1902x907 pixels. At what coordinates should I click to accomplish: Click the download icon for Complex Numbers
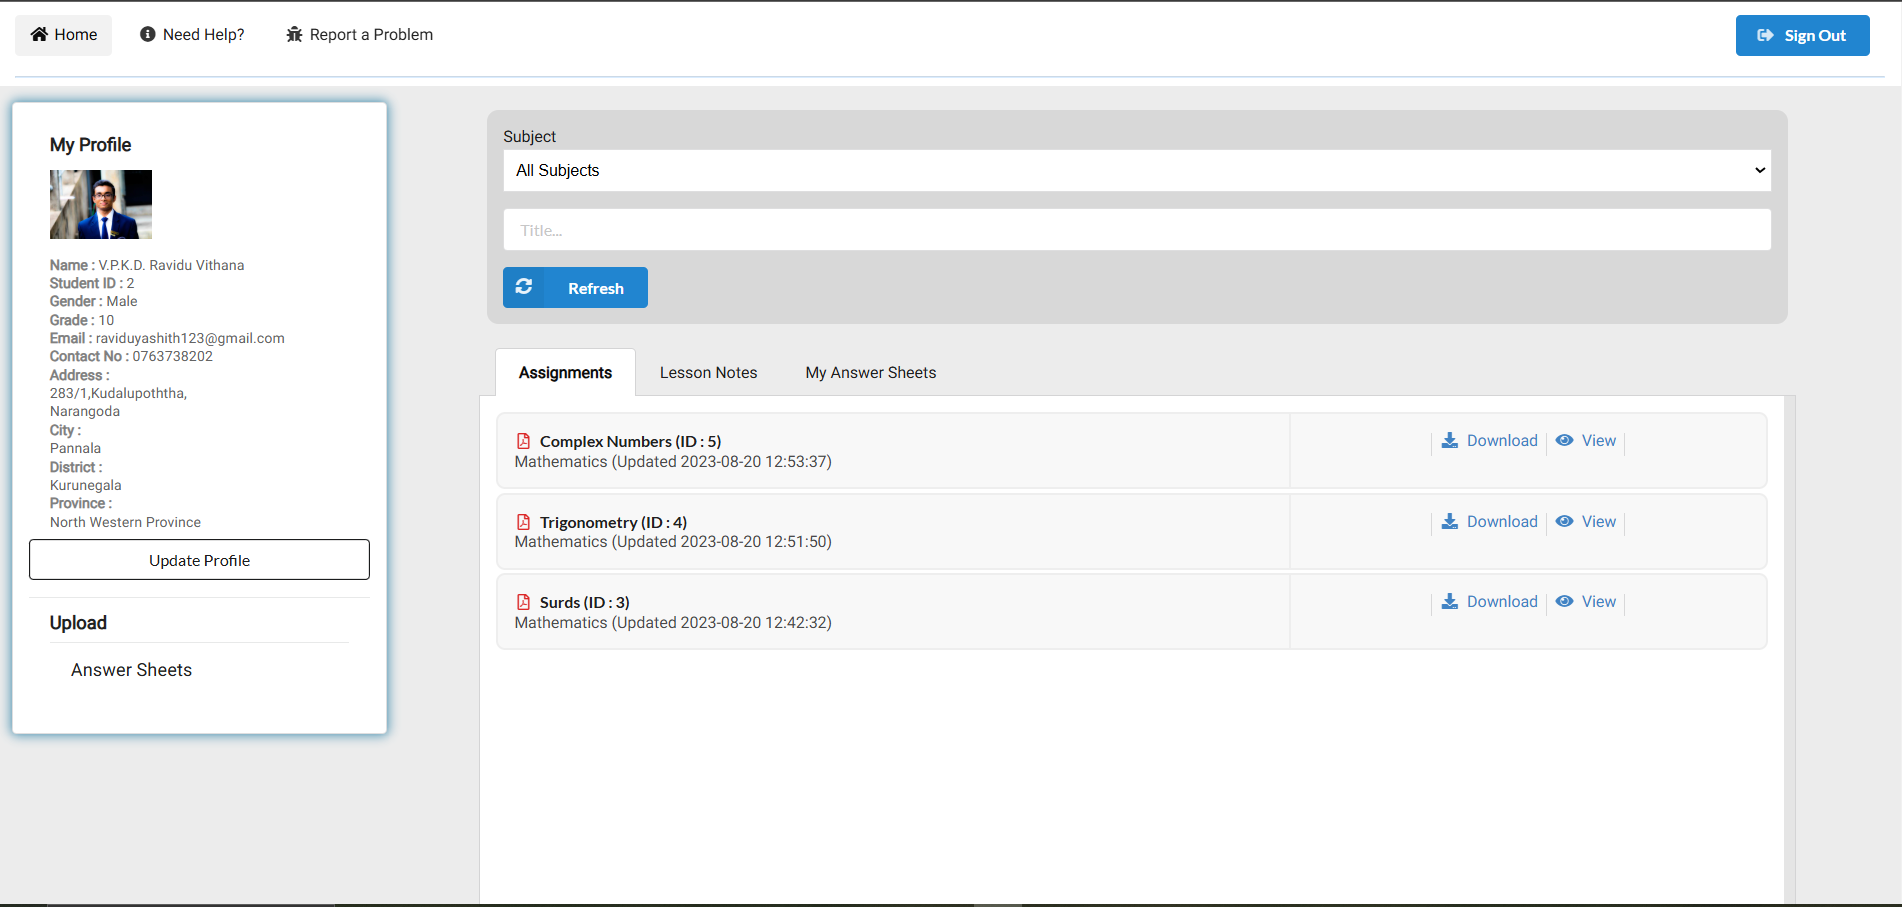point(1449,441)
